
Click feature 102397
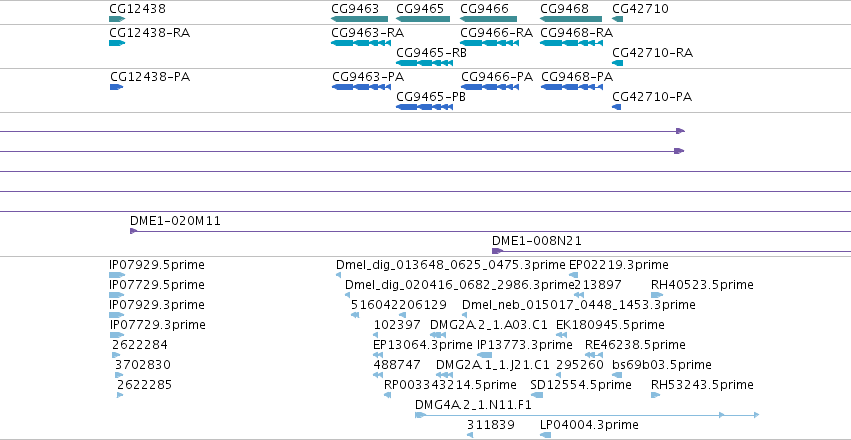click(397, 325)
